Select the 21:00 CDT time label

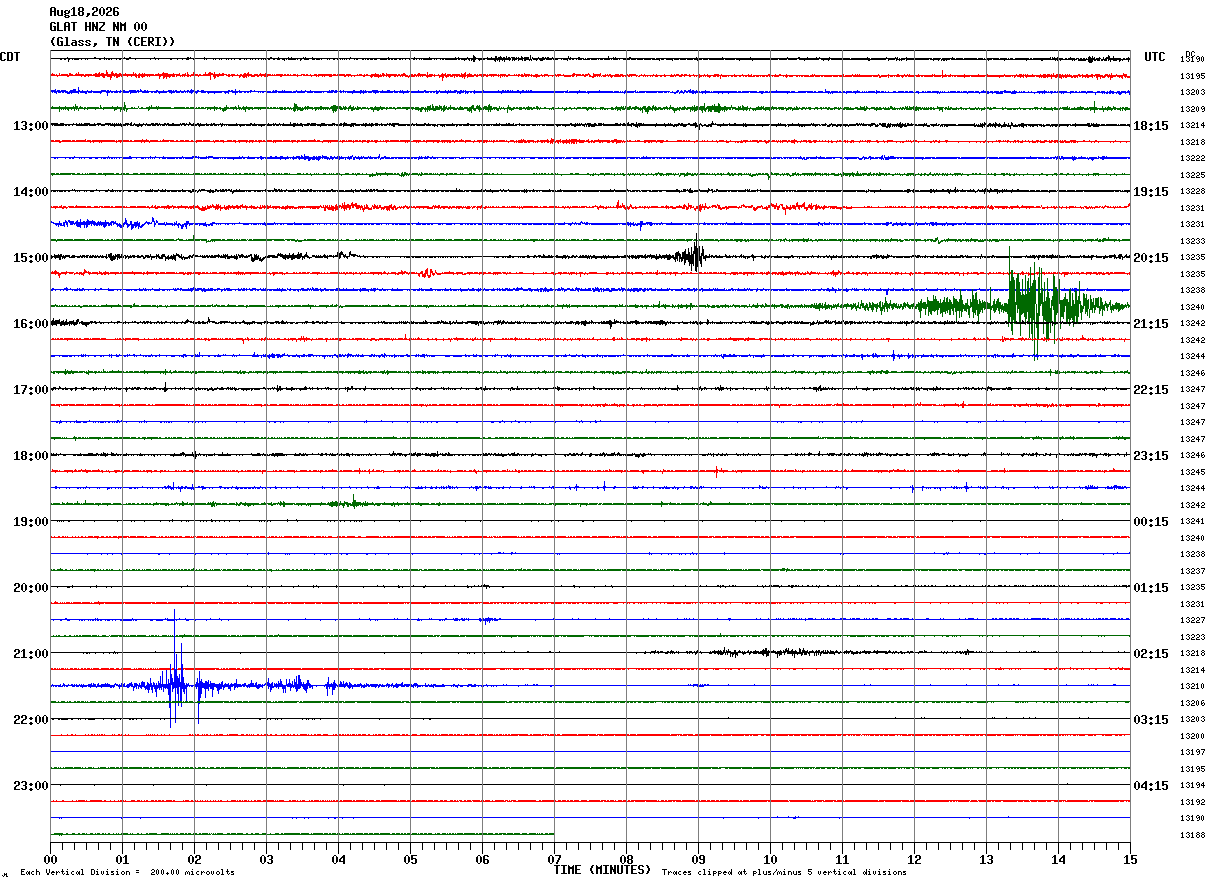(x=31, y=653)
